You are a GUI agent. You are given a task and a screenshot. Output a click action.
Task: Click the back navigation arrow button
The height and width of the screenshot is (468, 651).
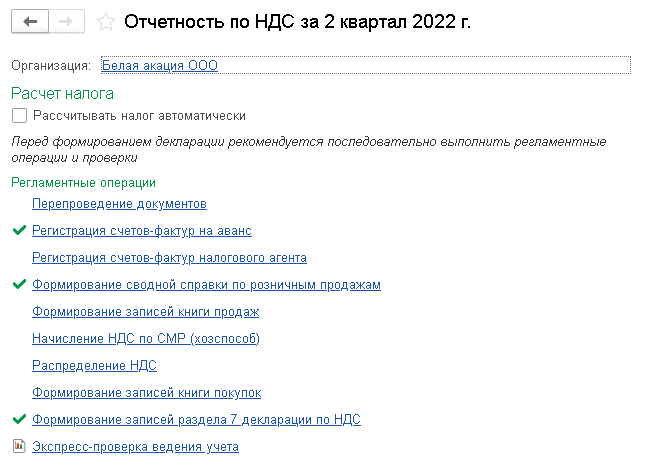(30, 21)
